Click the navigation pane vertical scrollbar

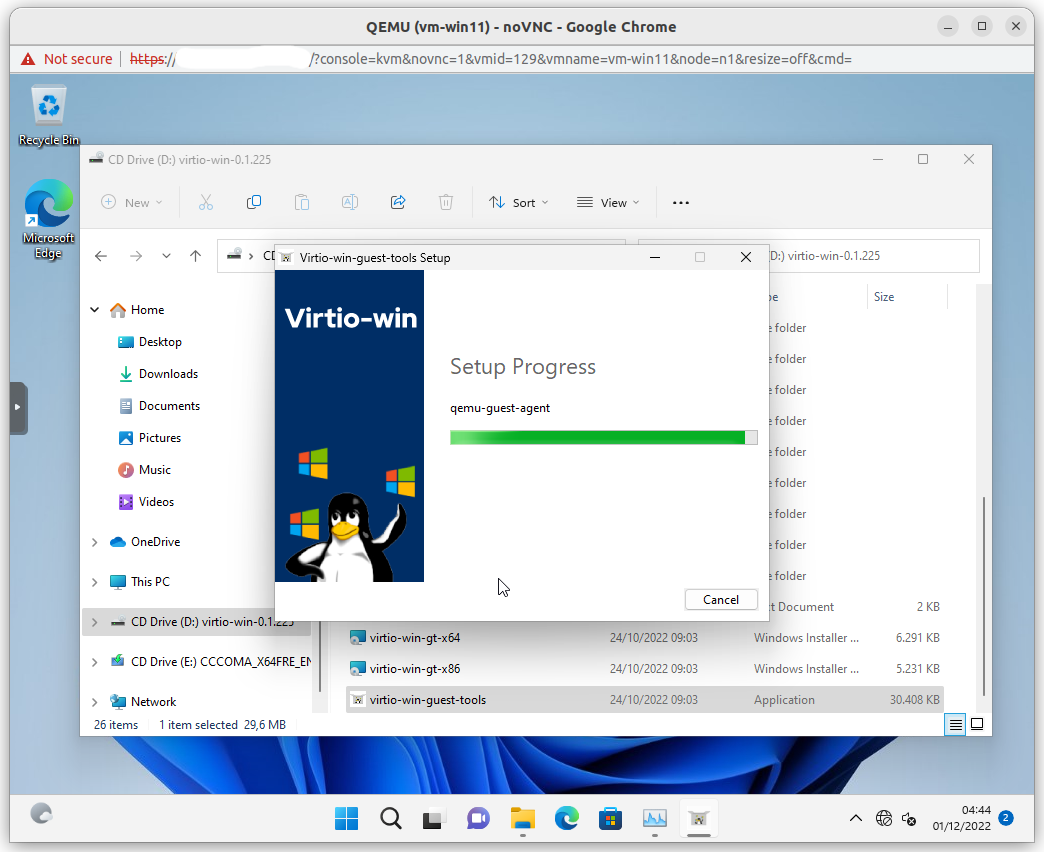320,656
